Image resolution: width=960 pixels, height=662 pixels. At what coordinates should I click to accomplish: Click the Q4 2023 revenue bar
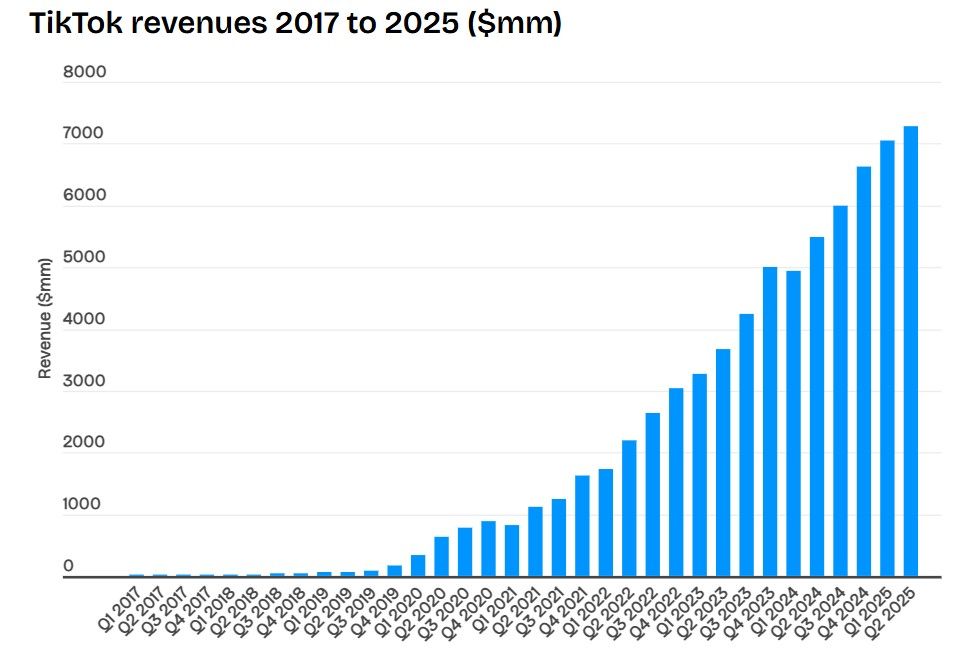[770, 422]
